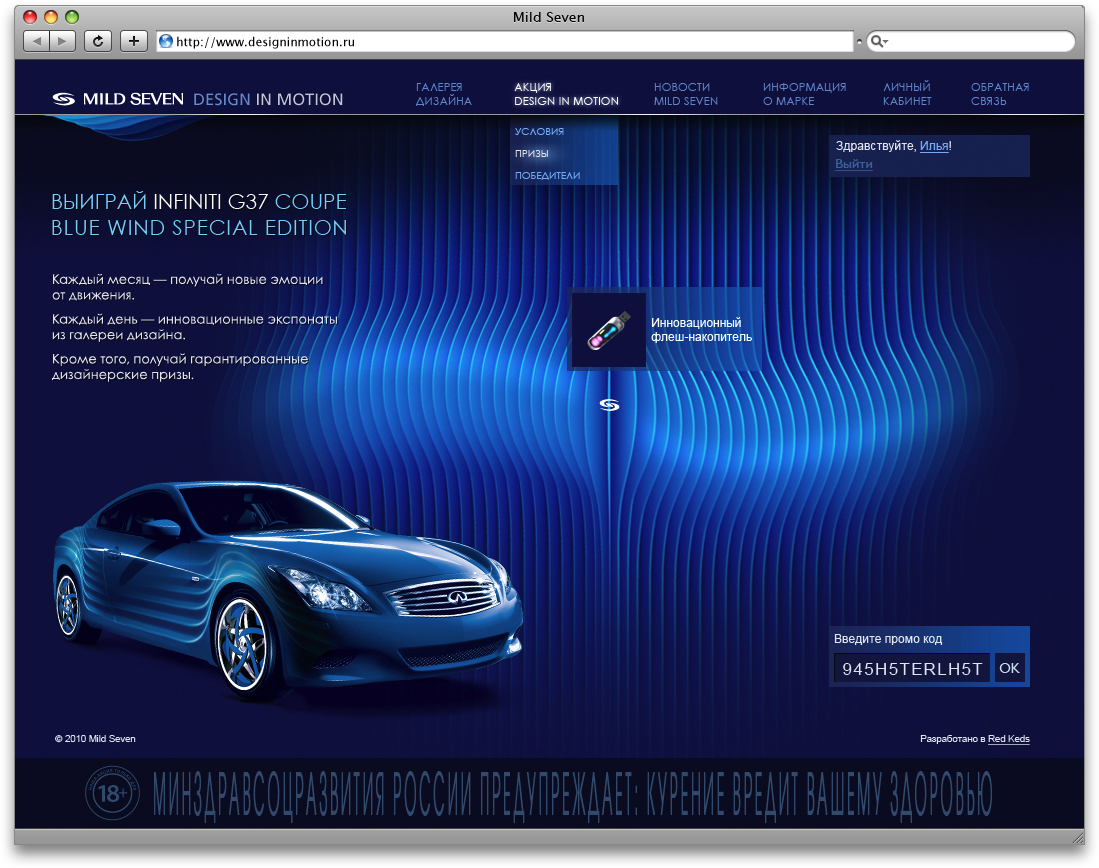Click the flash drive prize thumbnail

tap(608, 330)
